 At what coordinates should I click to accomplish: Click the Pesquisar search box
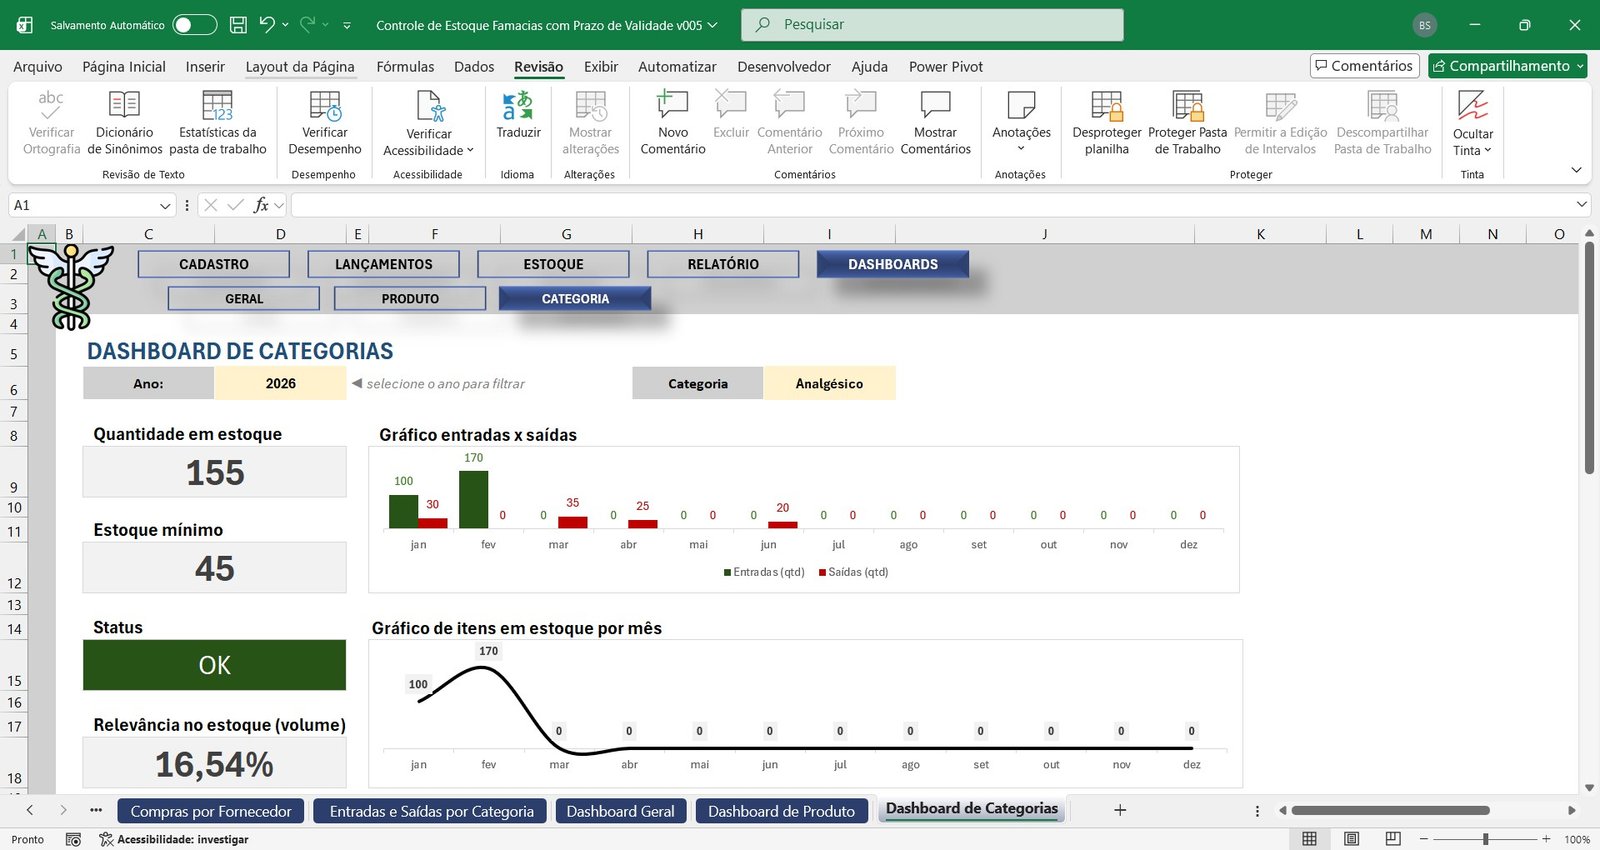click(932, 25)
